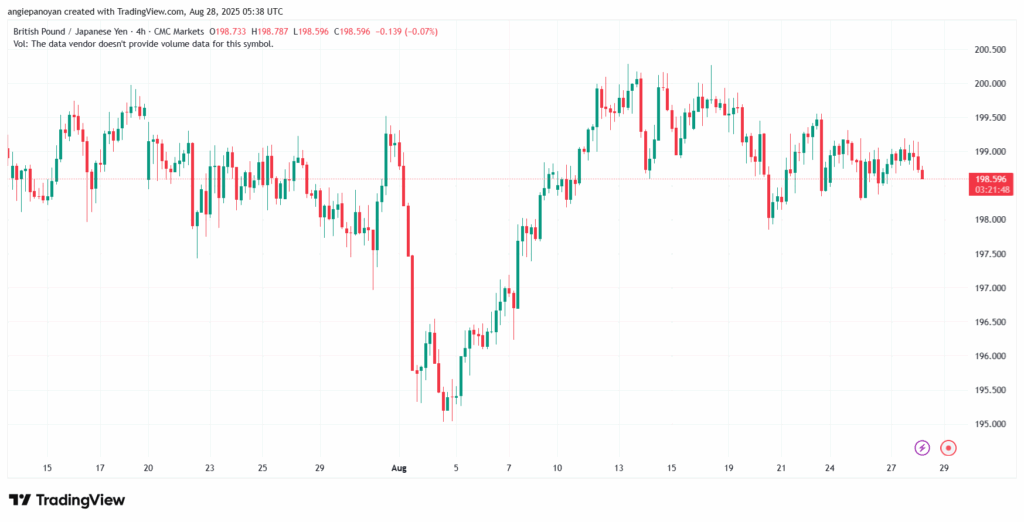Open the British Pound / Japanese Yen symbol title

coord(73,31)
